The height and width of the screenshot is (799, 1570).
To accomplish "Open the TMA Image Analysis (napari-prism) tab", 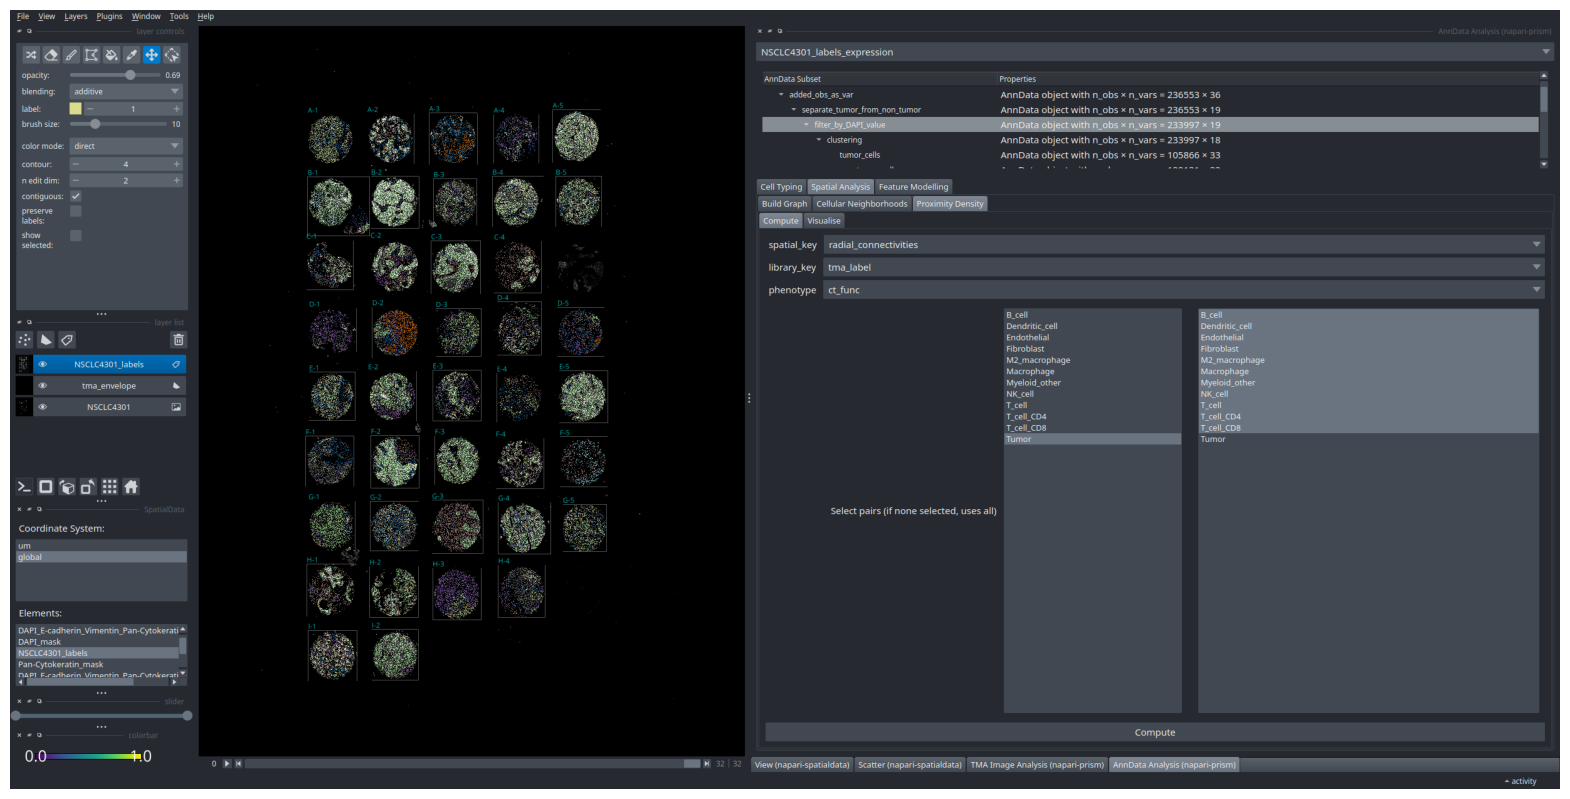I will 1037,765.
